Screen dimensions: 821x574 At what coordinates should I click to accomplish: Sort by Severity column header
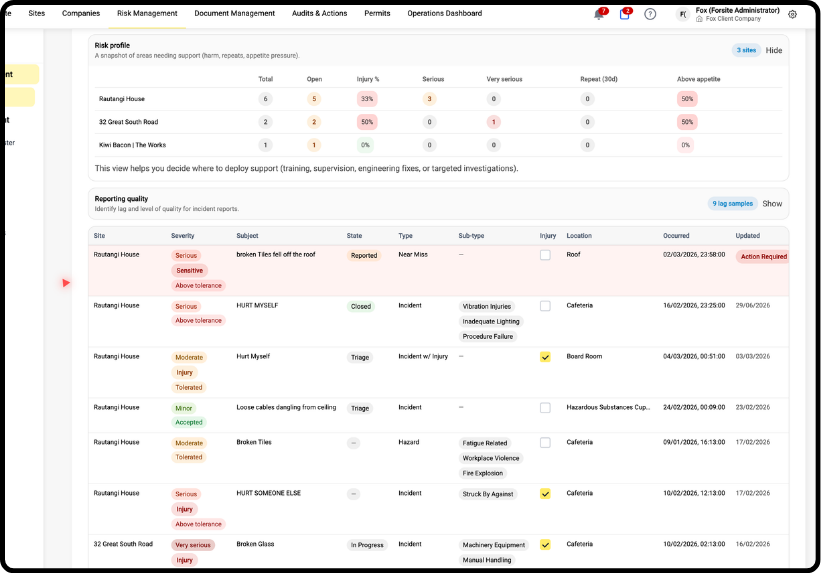click(x=182, y=236)
